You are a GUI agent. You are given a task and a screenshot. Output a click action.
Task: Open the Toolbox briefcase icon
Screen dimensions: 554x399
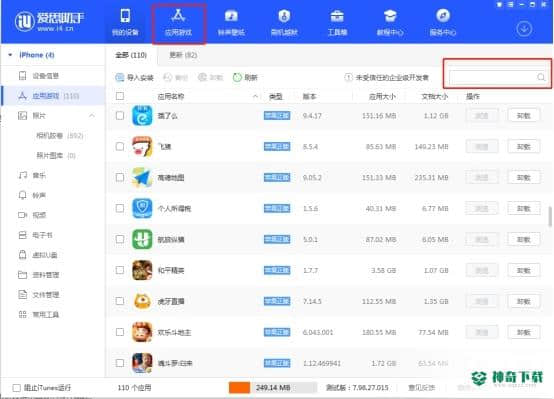337,16
